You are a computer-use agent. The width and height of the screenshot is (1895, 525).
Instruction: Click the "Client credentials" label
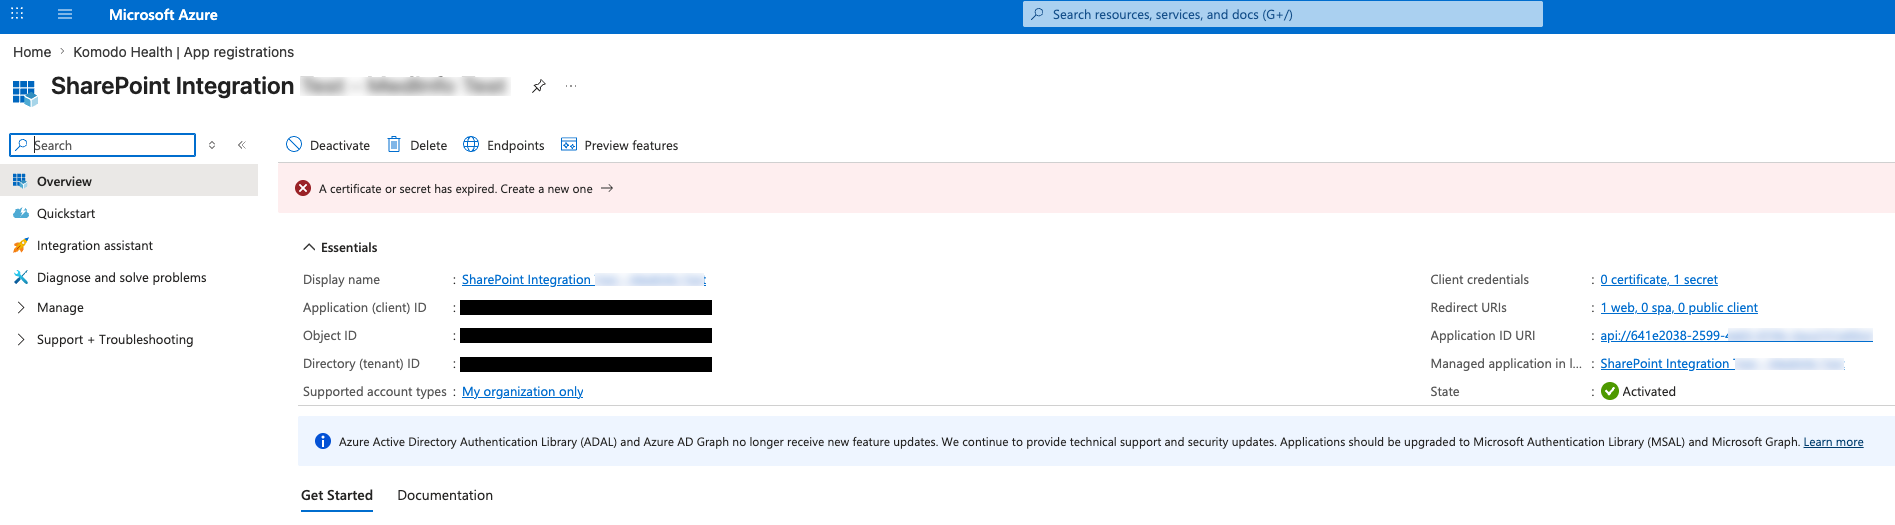click(x=1480, y=280)
